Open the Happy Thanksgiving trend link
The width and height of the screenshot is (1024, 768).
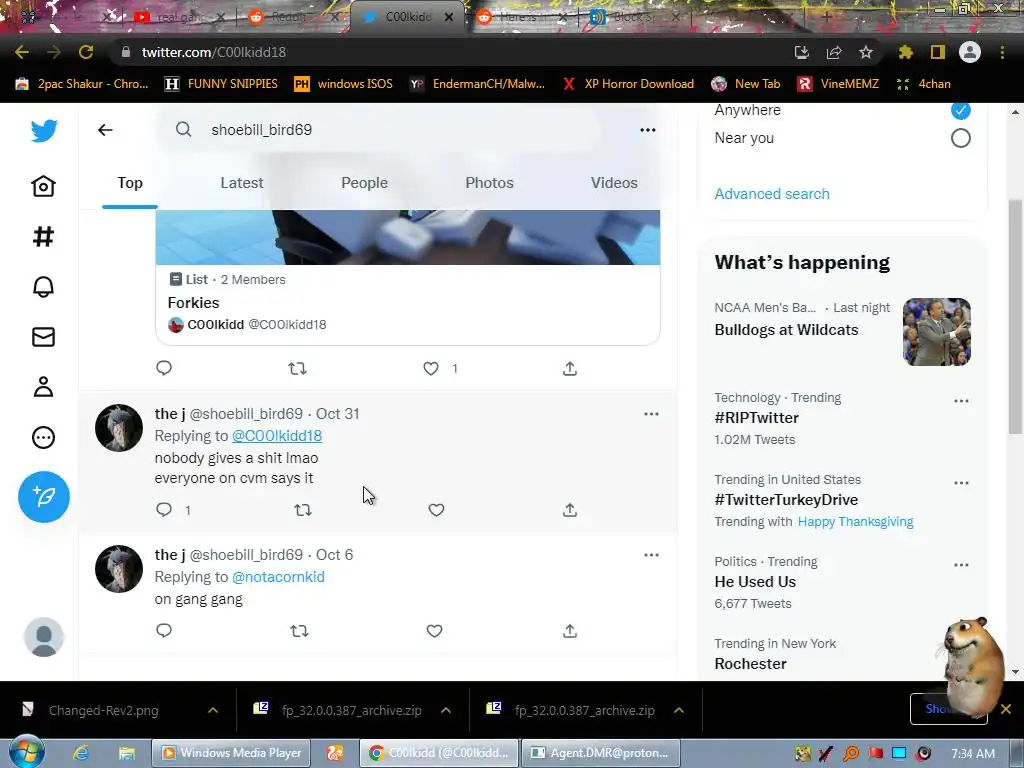856,522
